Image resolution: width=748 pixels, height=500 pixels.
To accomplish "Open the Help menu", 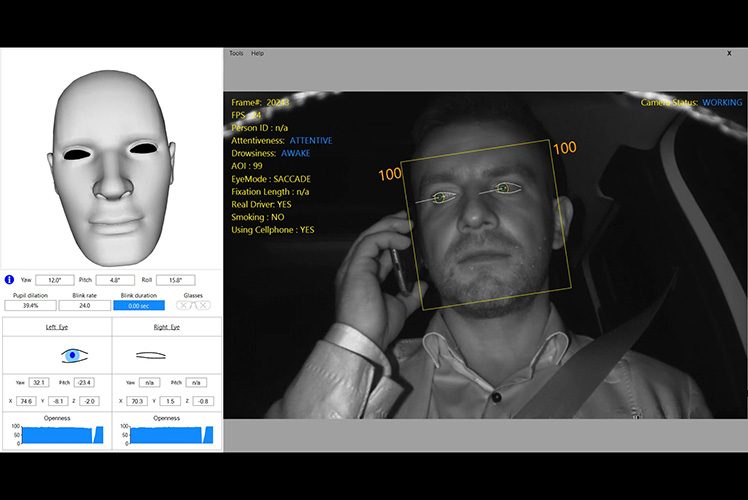I will [x=258, y=53].
